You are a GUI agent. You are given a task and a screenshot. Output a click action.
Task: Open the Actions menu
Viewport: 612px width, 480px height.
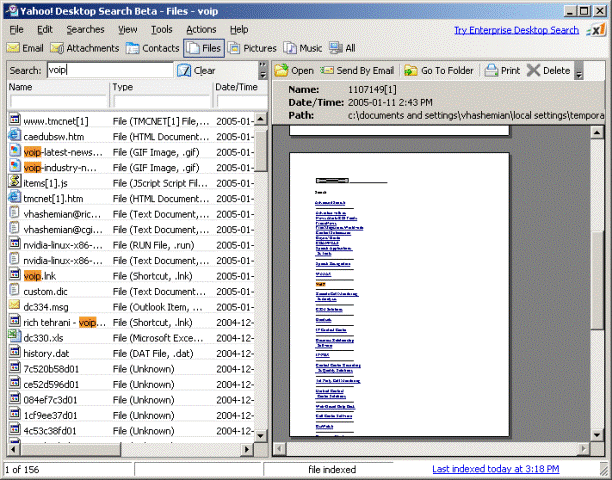tap(201, 30)
